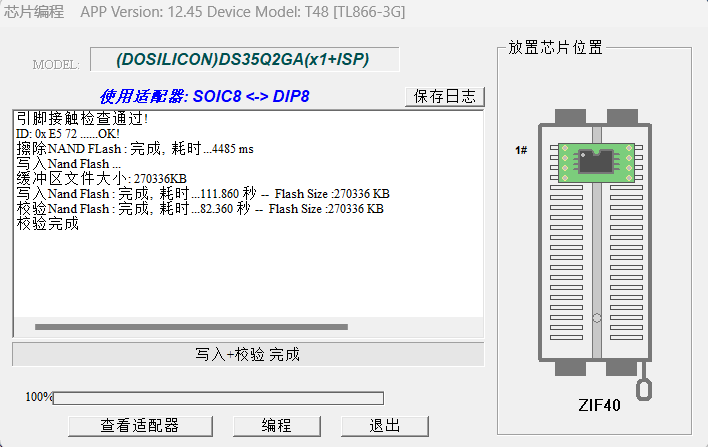Click the ZIF40 label under socket
The height and width of the screenshot is (447, 708).
599,406
